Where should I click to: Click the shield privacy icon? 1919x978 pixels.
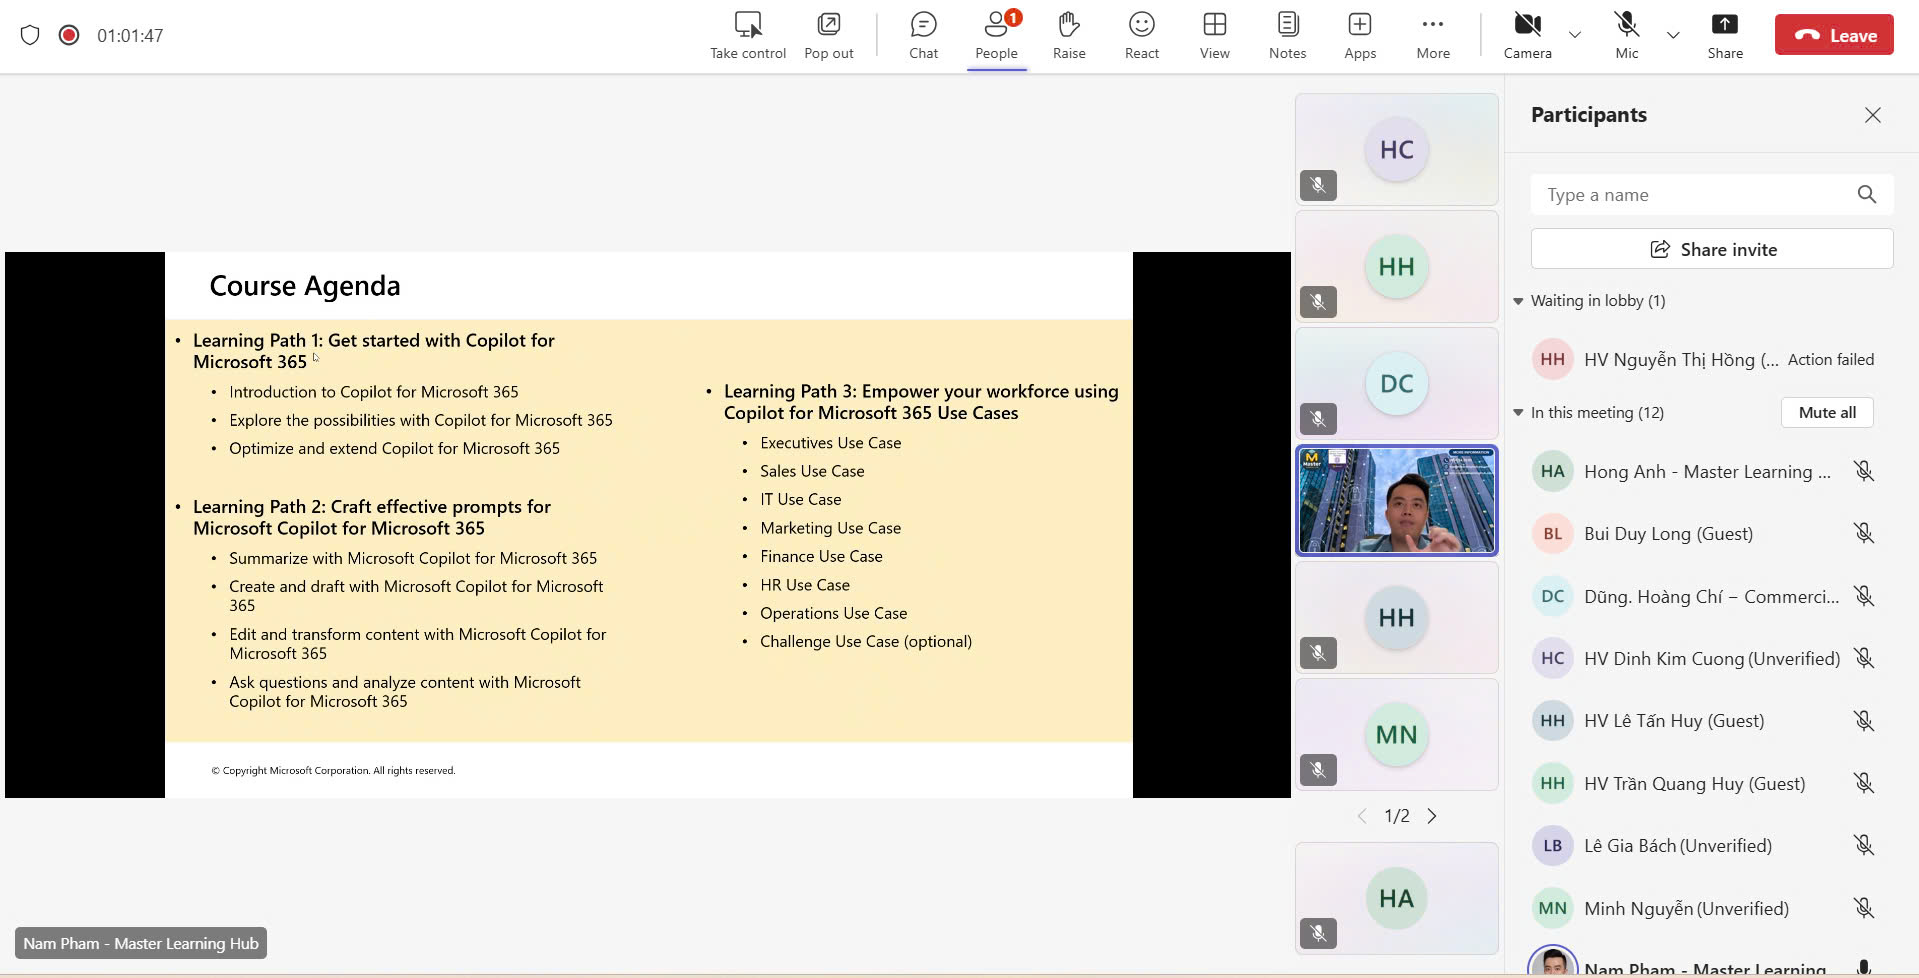pyautogui.click(x=30, y=35)
